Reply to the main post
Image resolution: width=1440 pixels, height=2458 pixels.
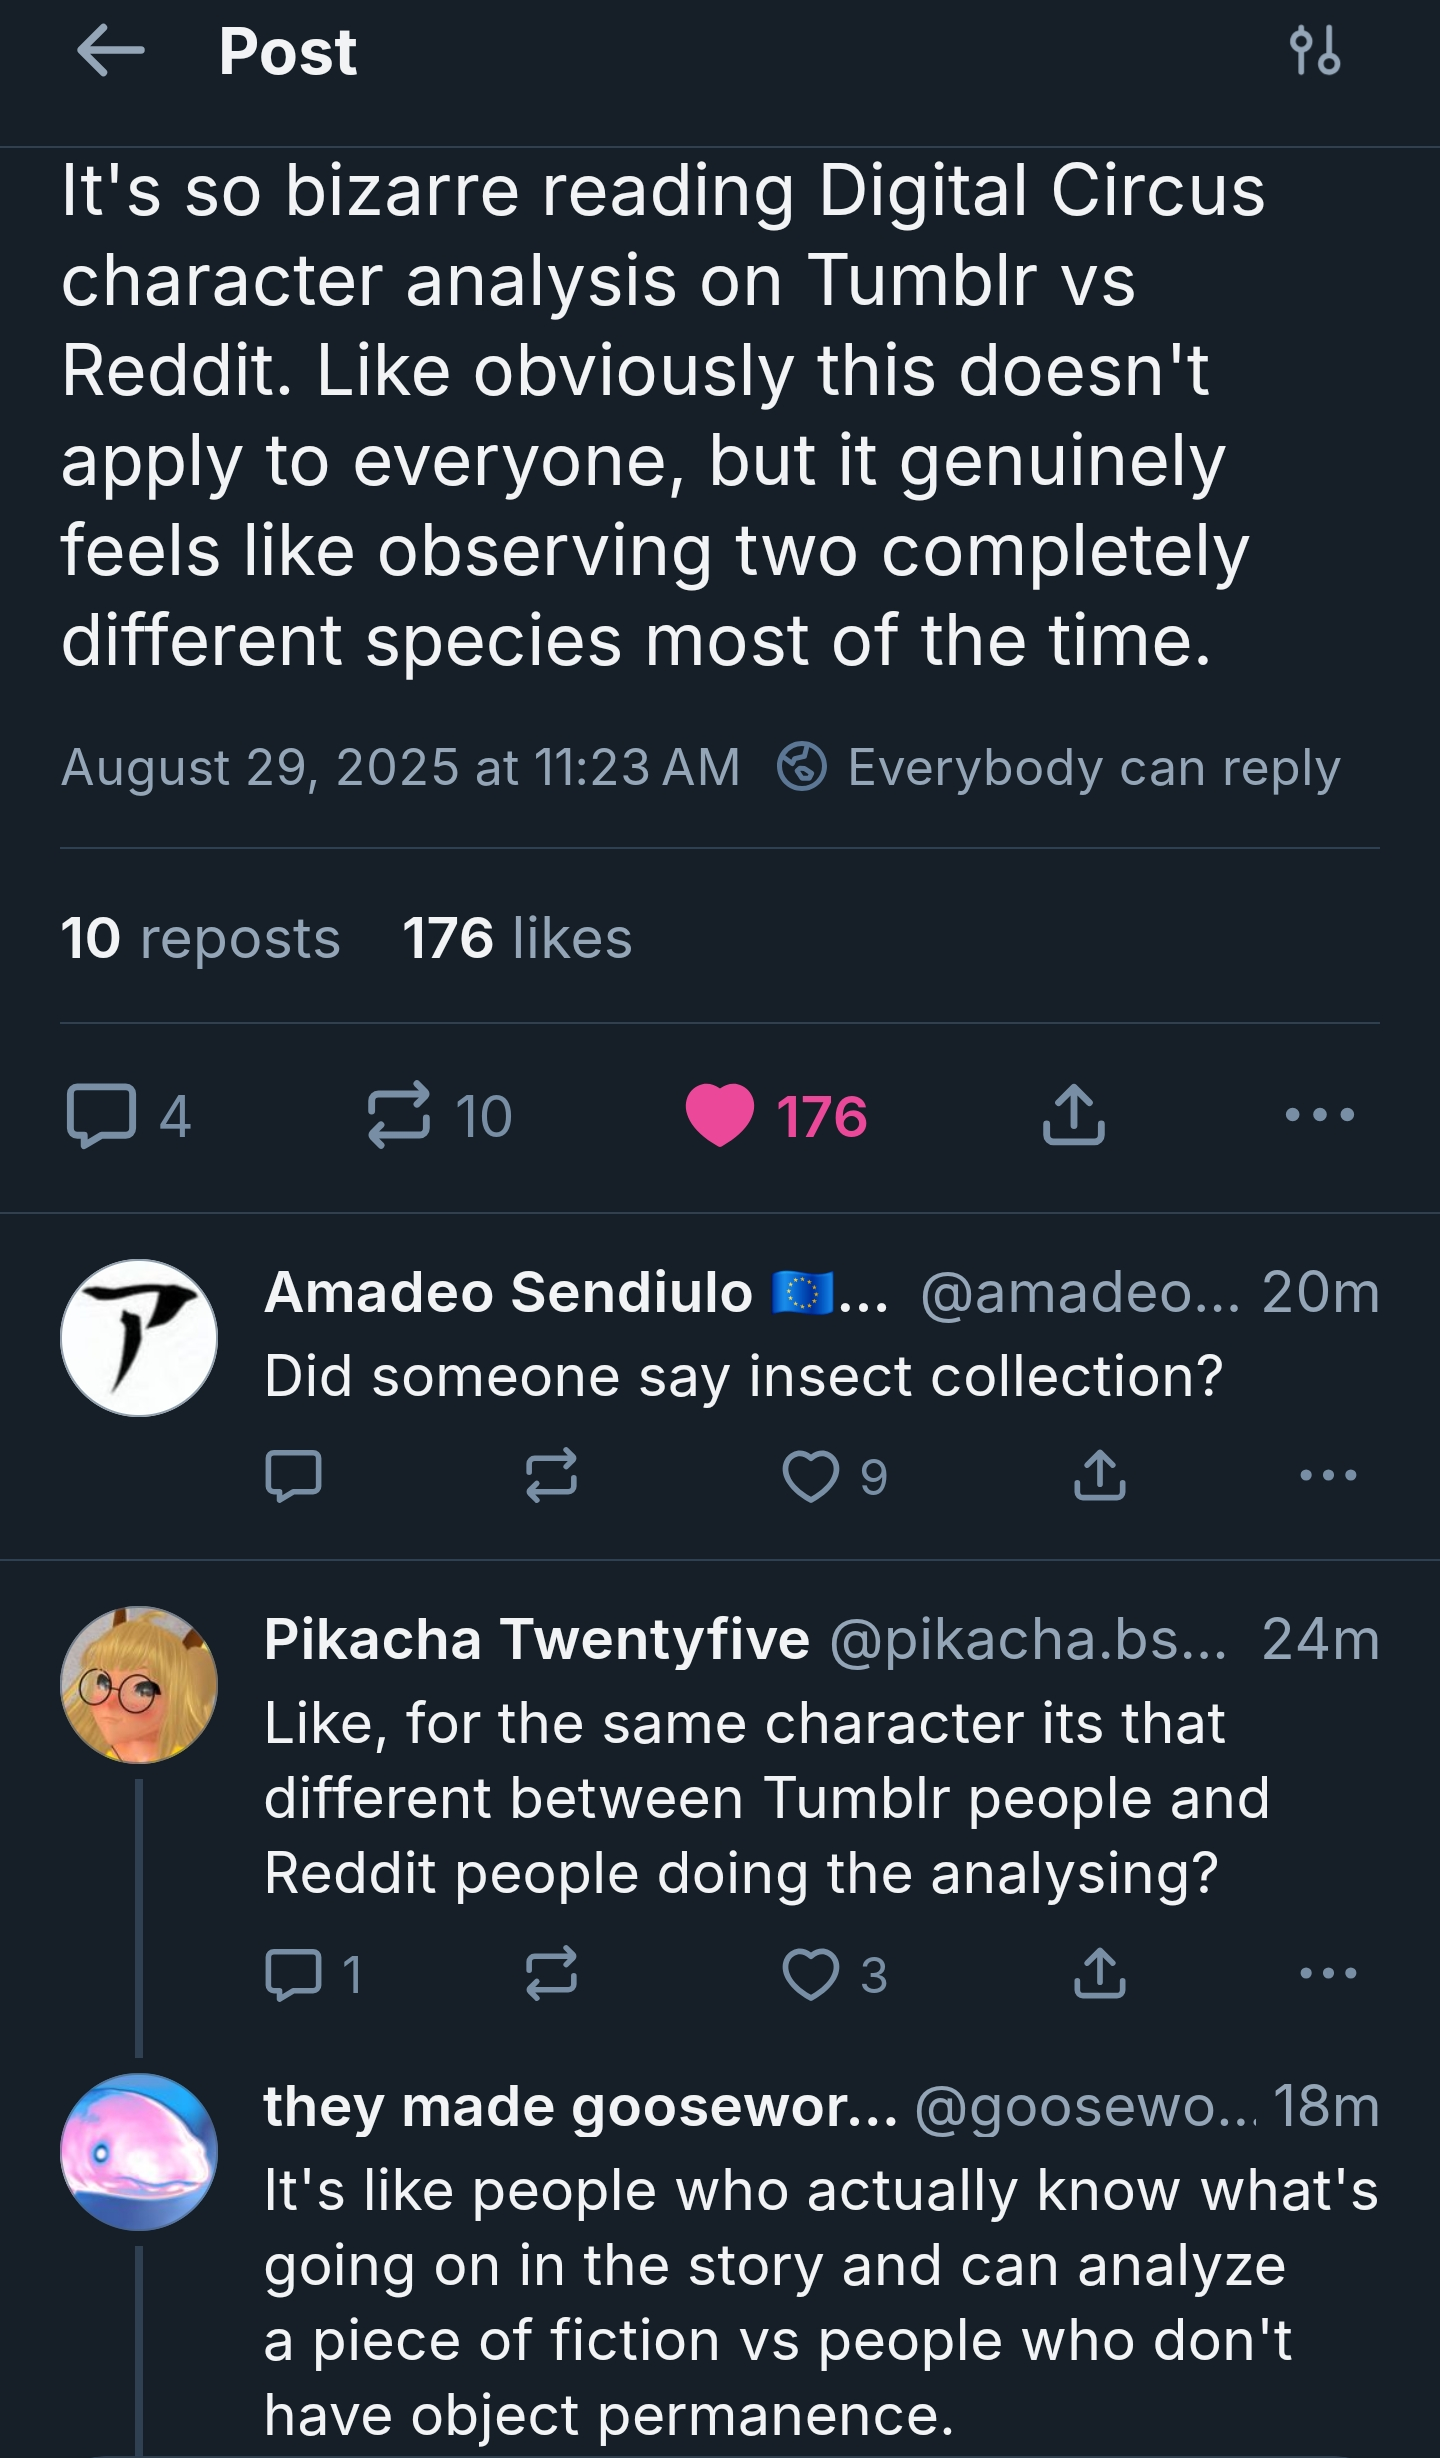[102, 1114]
